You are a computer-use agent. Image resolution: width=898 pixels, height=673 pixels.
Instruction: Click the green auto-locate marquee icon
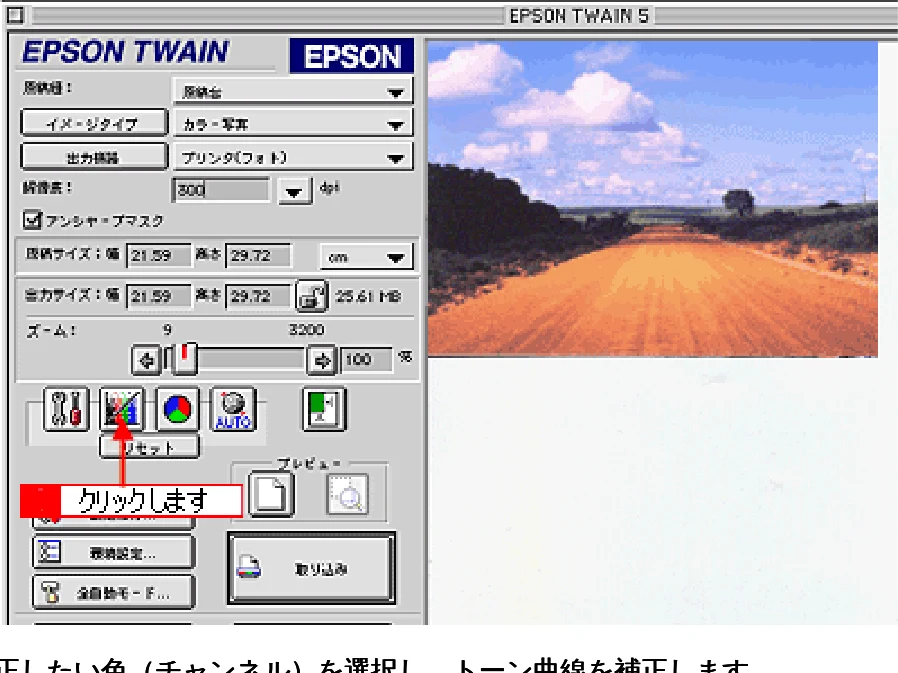324,409
